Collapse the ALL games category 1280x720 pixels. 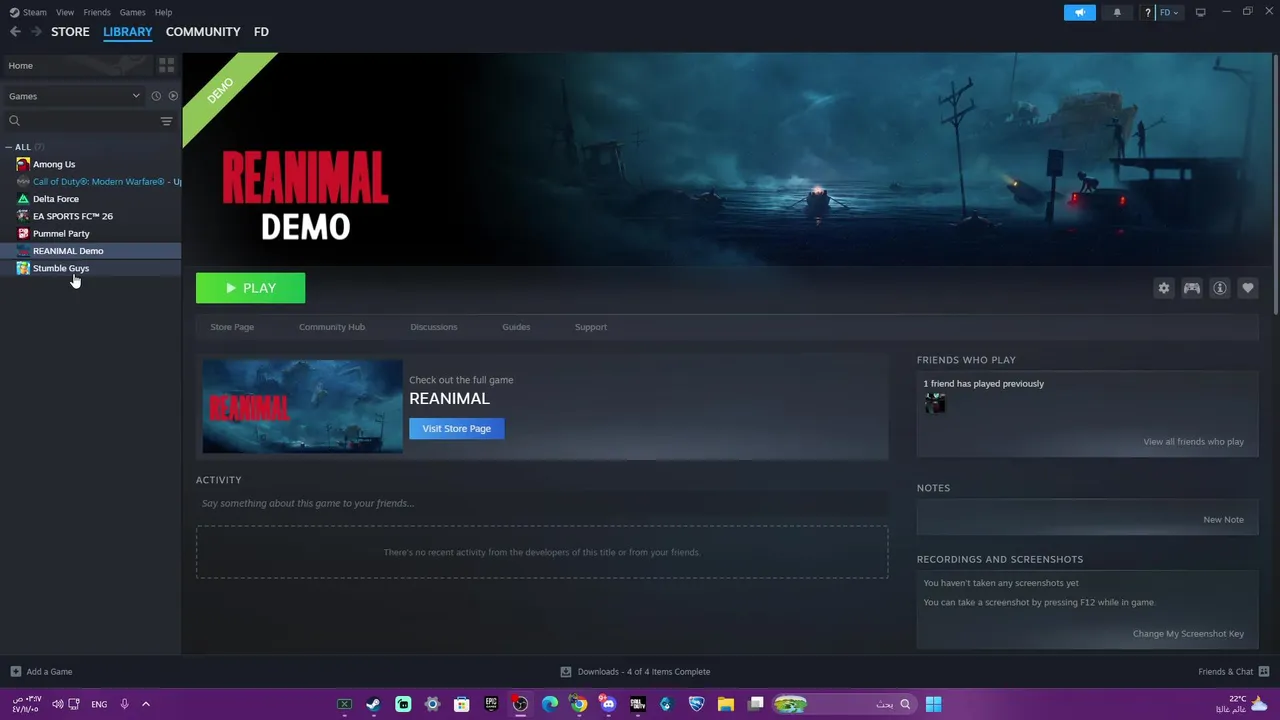coord(9,147)
